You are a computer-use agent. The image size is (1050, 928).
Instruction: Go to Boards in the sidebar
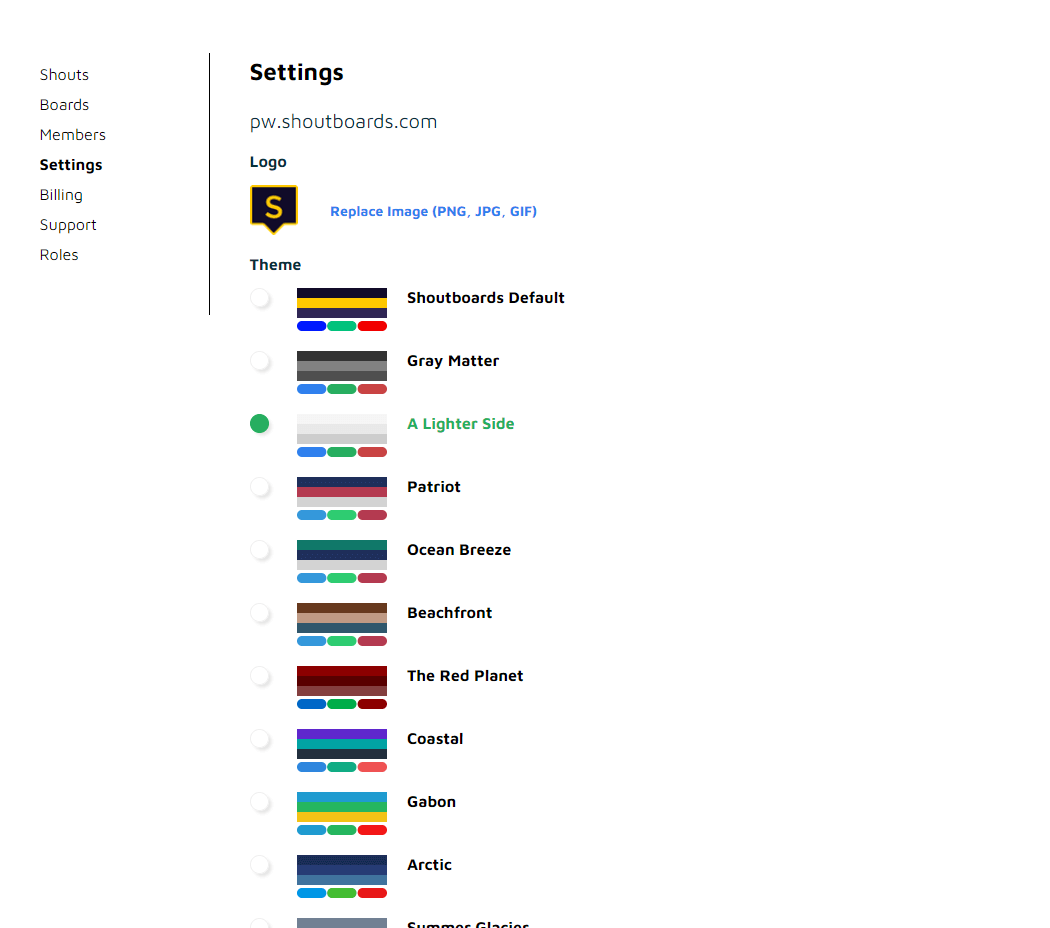pos(64,105)
